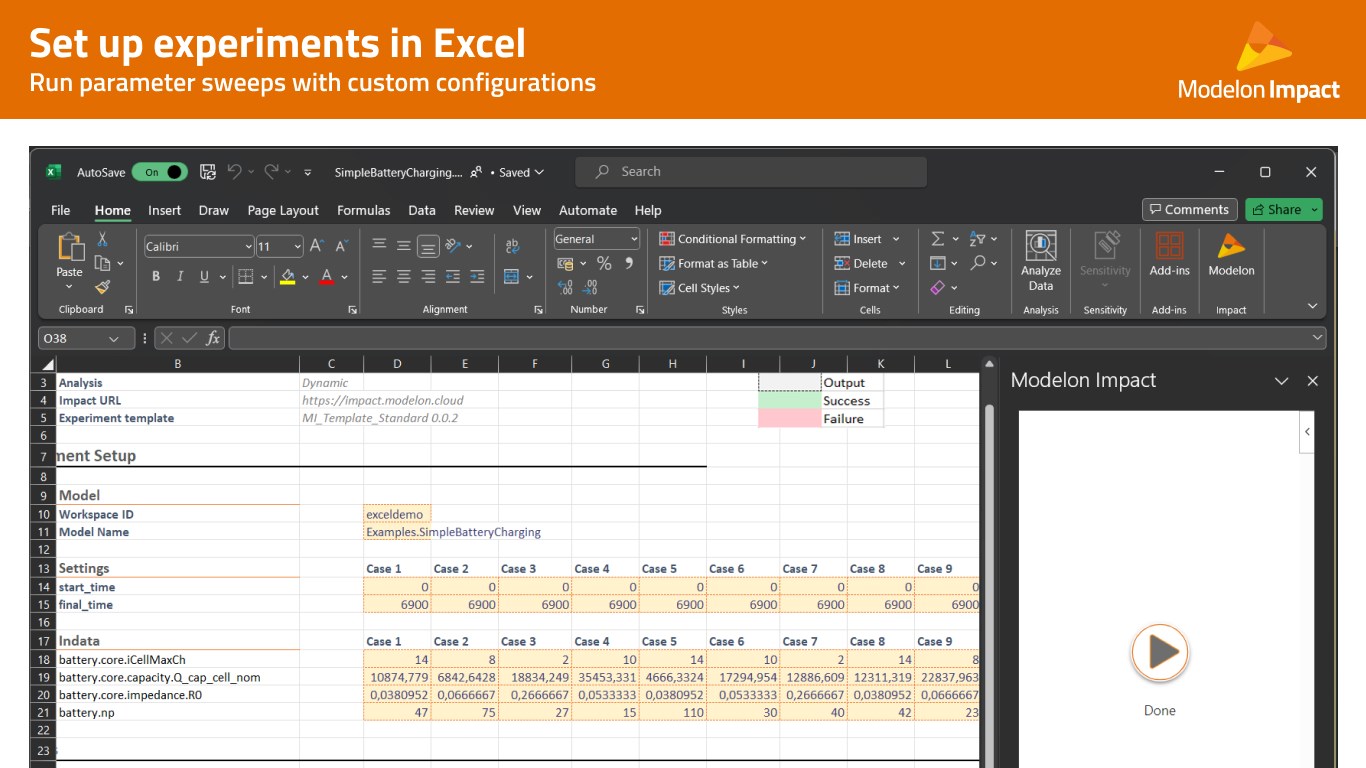This screenshot has height=768, width=1366.
Task: Toggle bottom vertical alignment
Action: tap(428, 246)
